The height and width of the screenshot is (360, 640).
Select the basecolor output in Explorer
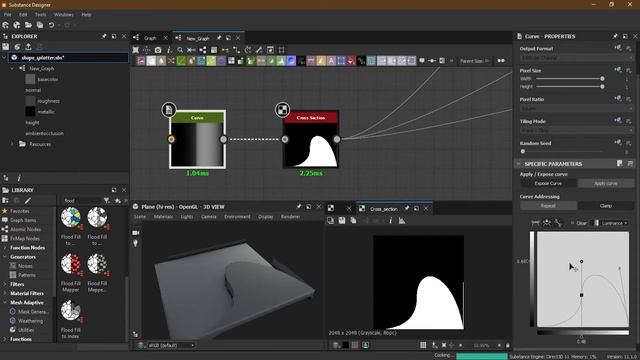(48, 79)
